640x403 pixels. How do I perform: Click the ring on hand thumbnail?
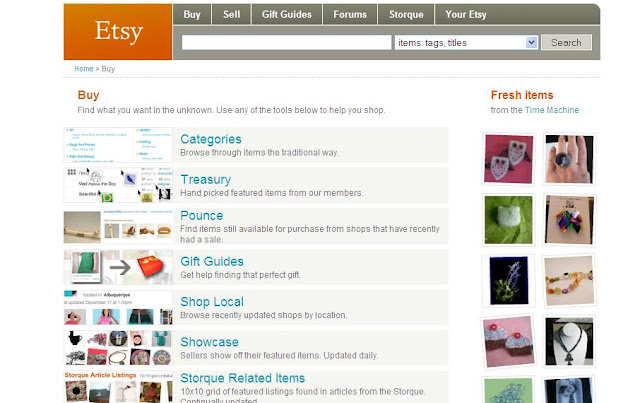569,159
